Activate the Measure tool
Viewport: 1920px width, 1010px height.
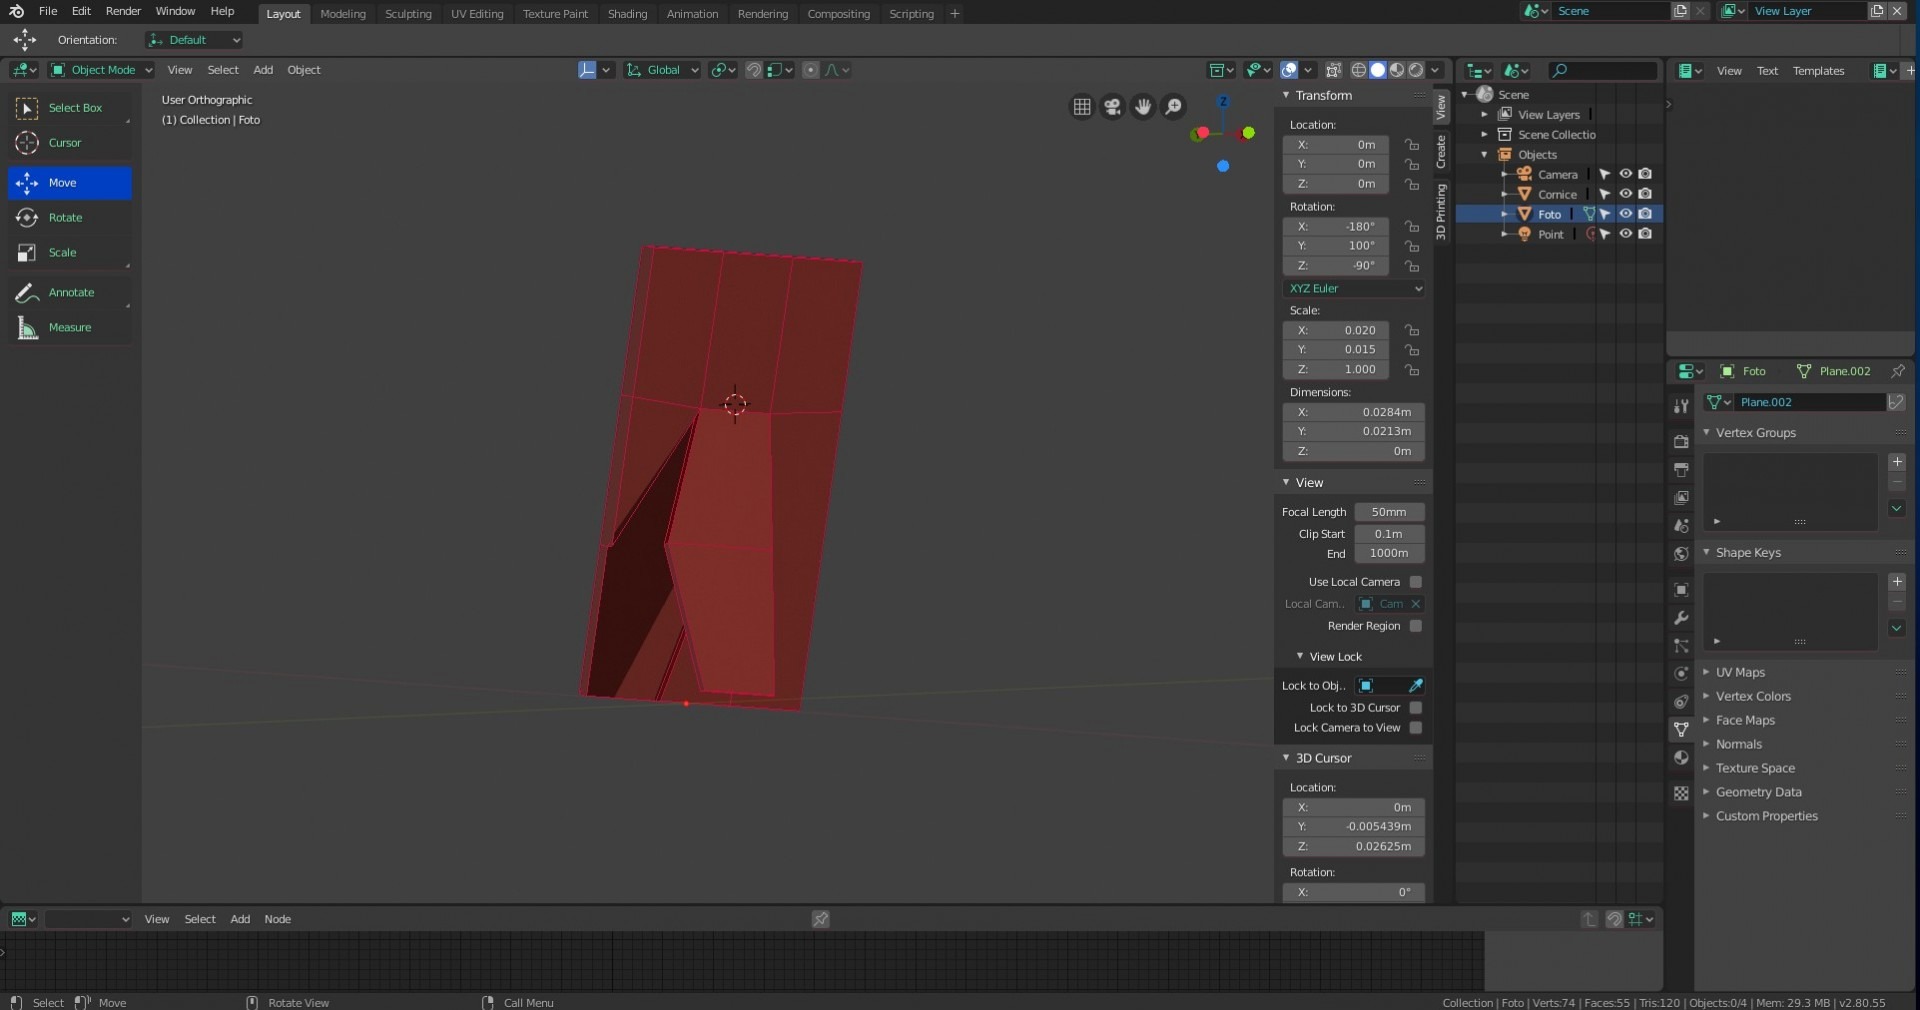[x=70, y=328]
